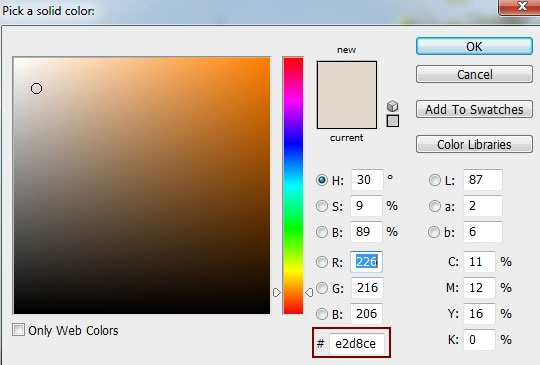Click the G field showing 216
The width and height of the screenshot is (540, 365).
(367, 288)
